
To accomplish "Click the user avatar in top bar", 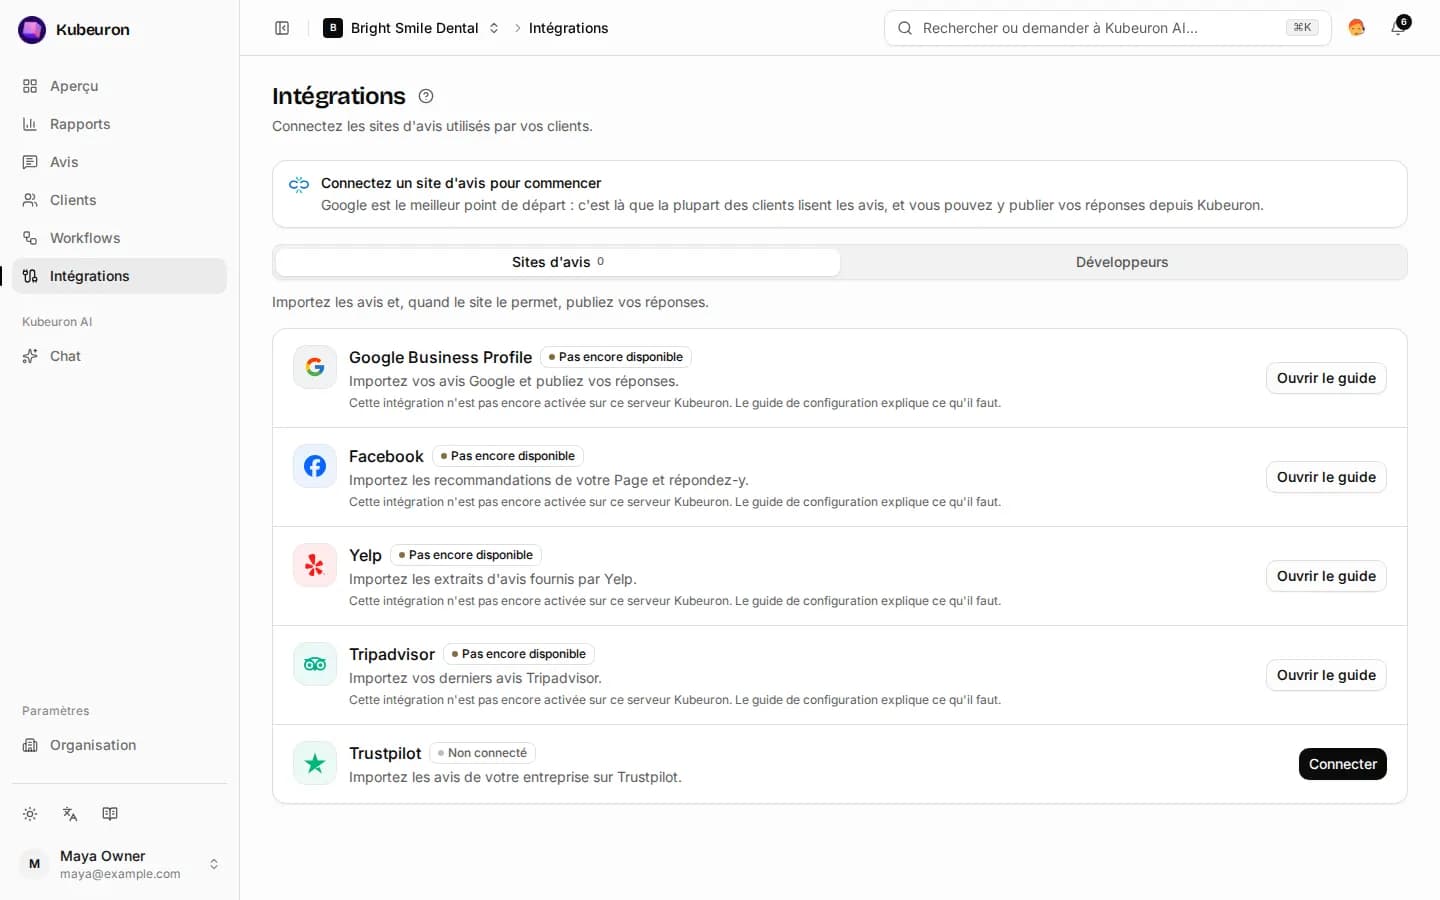I will 1356,28.
